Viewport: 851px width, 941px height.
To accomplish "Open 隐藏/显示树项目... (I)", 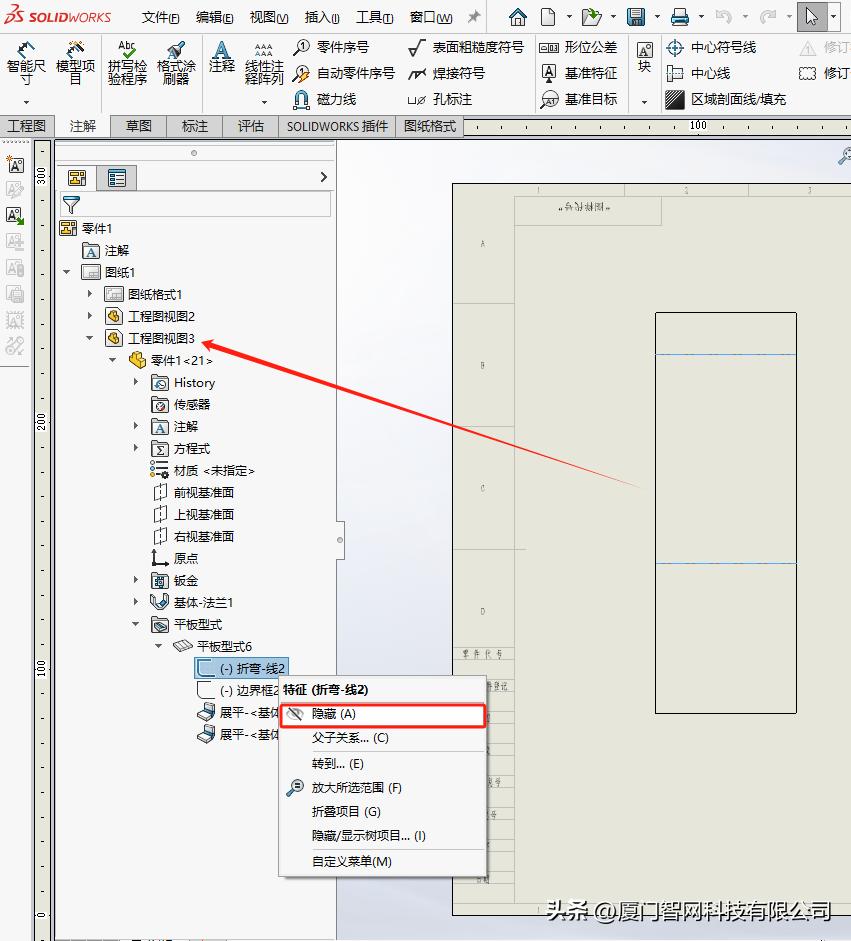I will [383, 835].
